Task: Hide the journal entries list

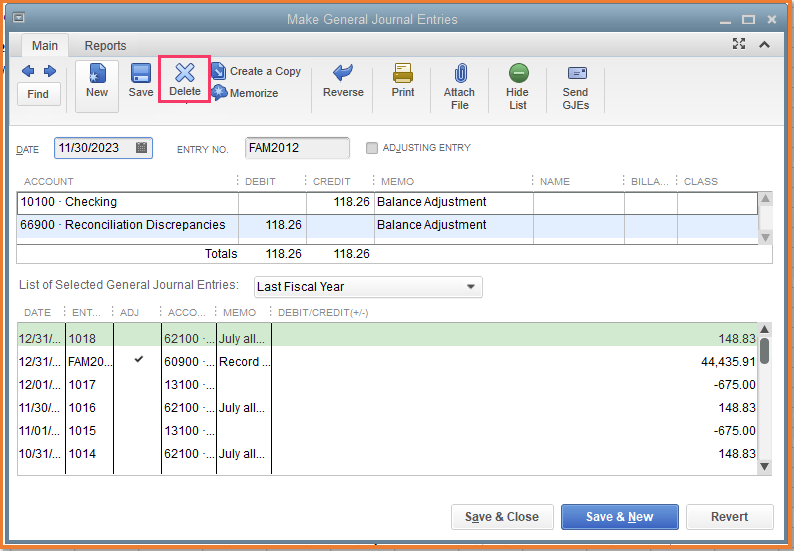Action: [518, 87]
